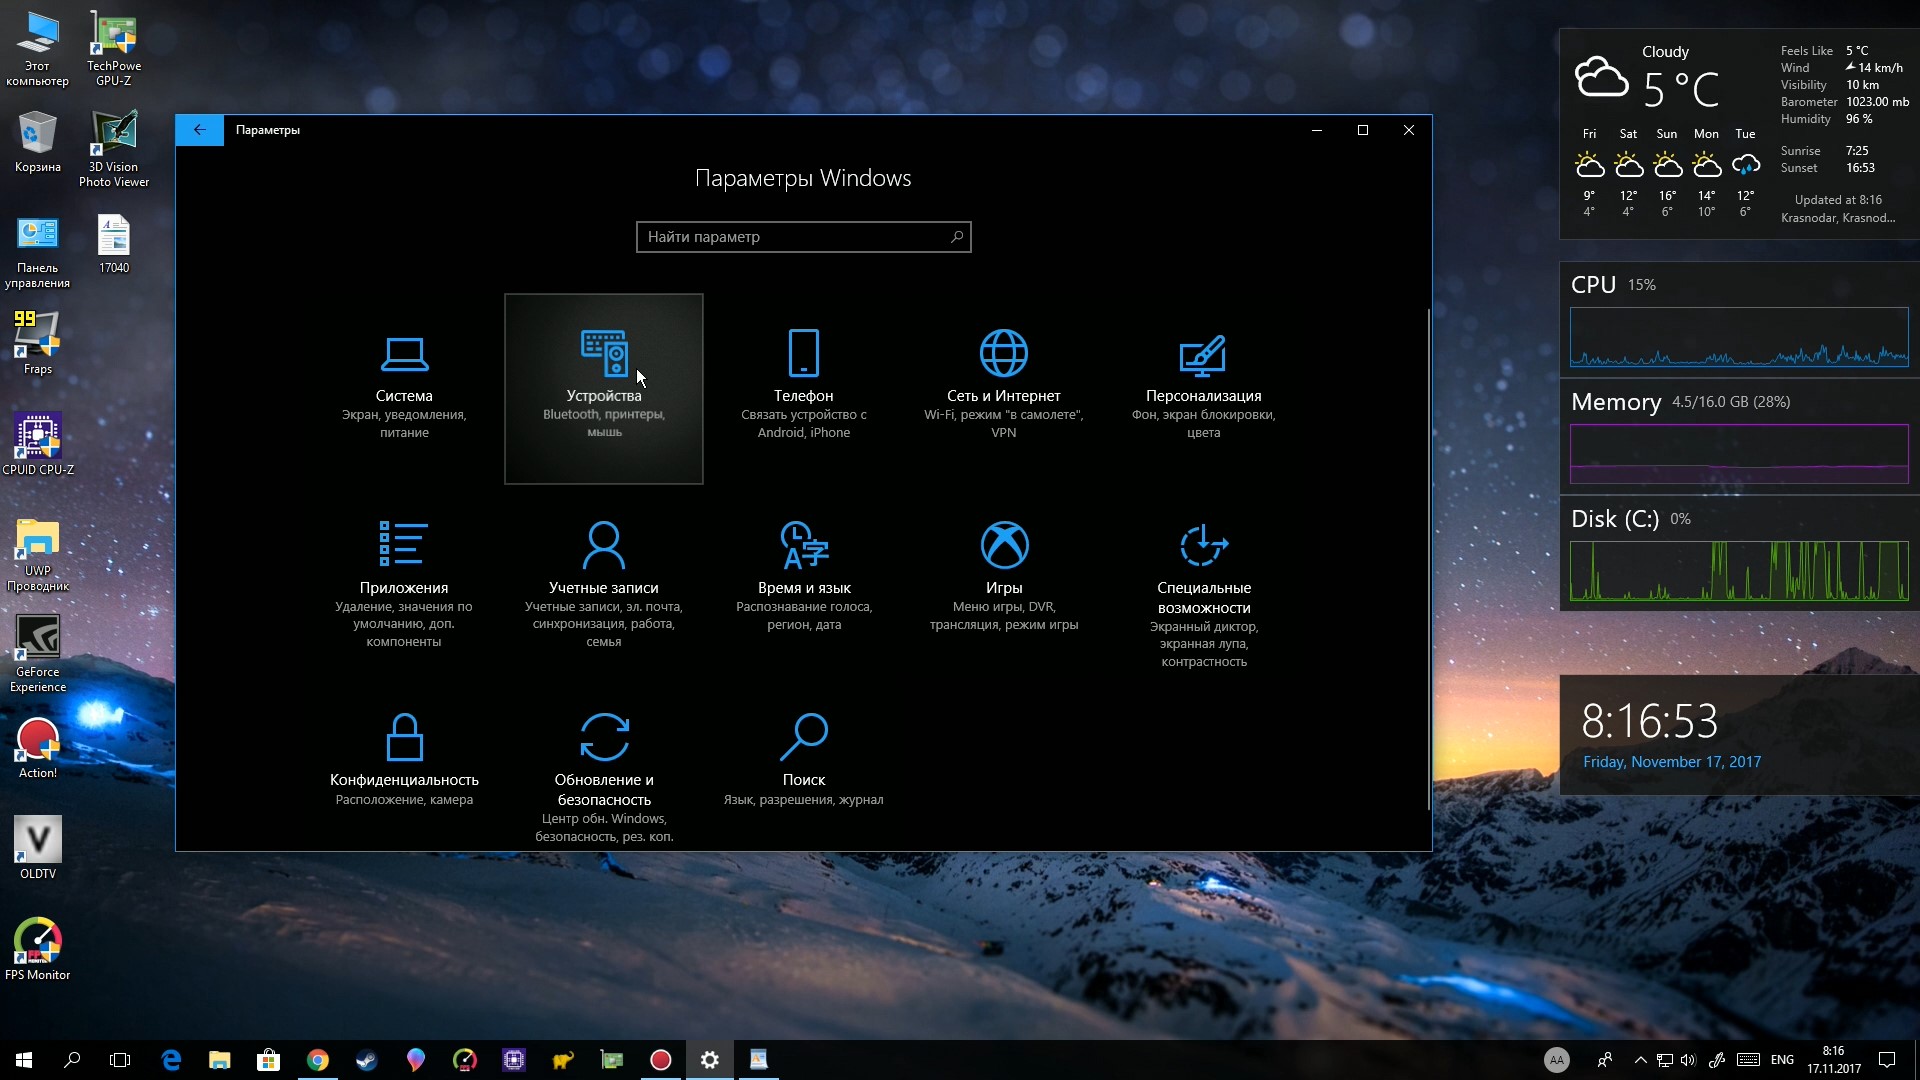
Task: Open the Устройства settings category
Action: (604, 388)
